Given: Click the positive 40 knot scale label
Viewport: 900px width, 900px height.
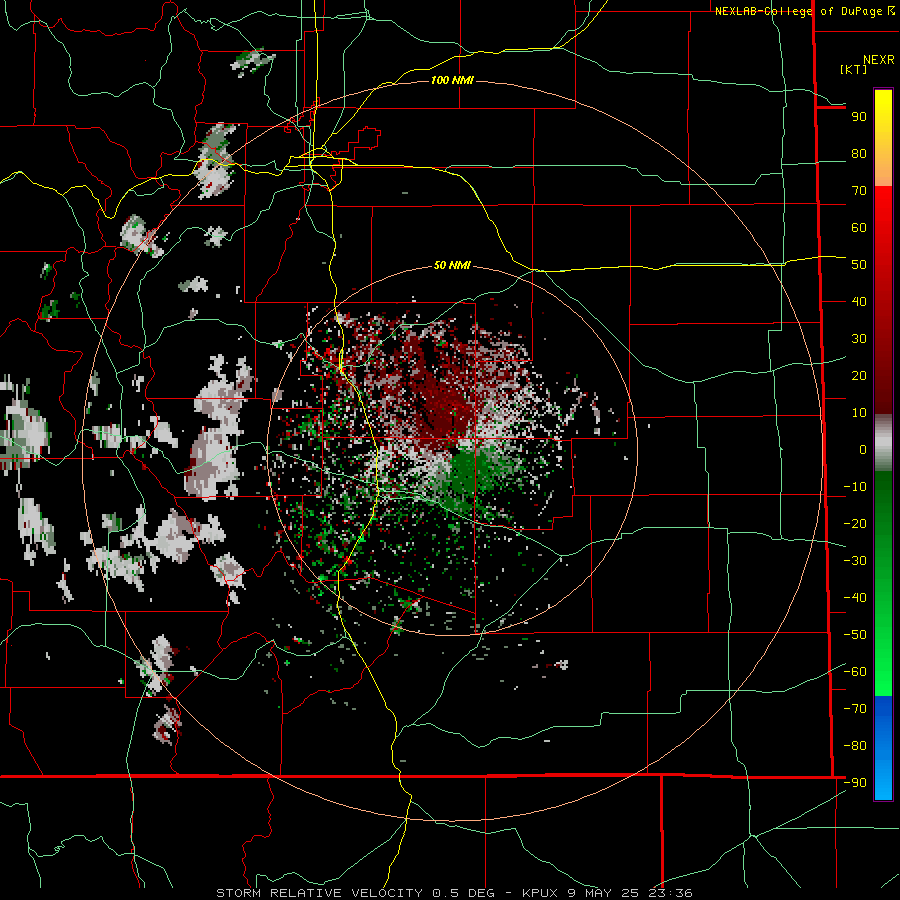Looking at the screenshot, I should pos(859,302).
